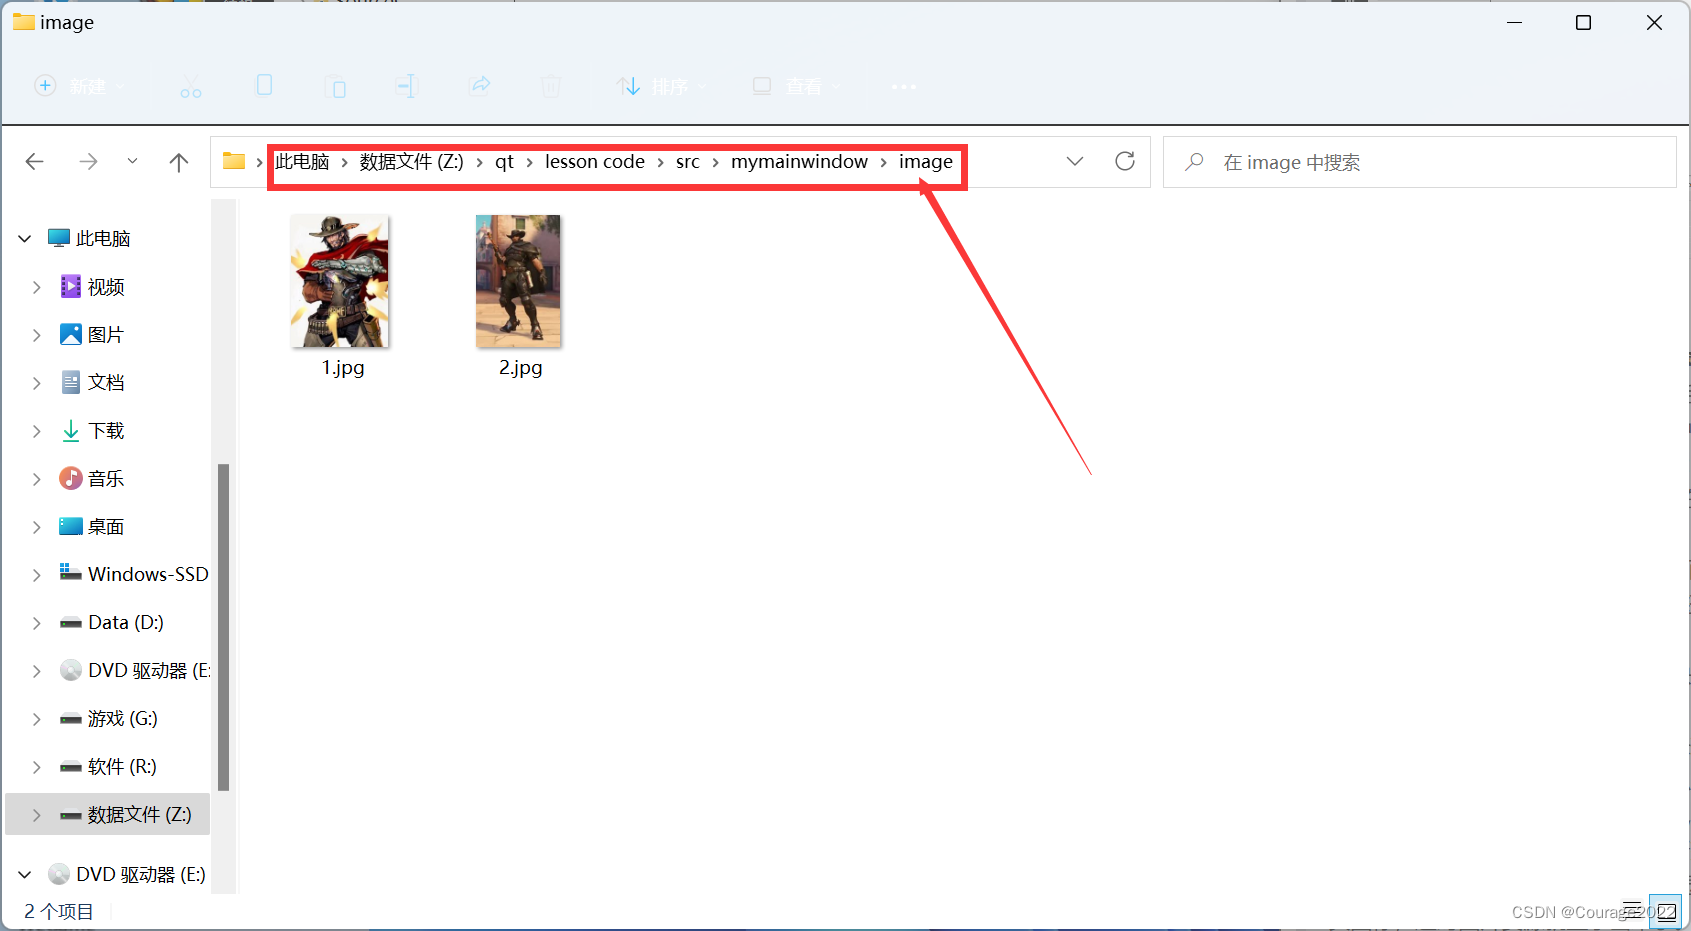This screenshot has height=931, width=1691.
Task: Click the navigation pane scrollbar
Action: click(x=224, y=627)
